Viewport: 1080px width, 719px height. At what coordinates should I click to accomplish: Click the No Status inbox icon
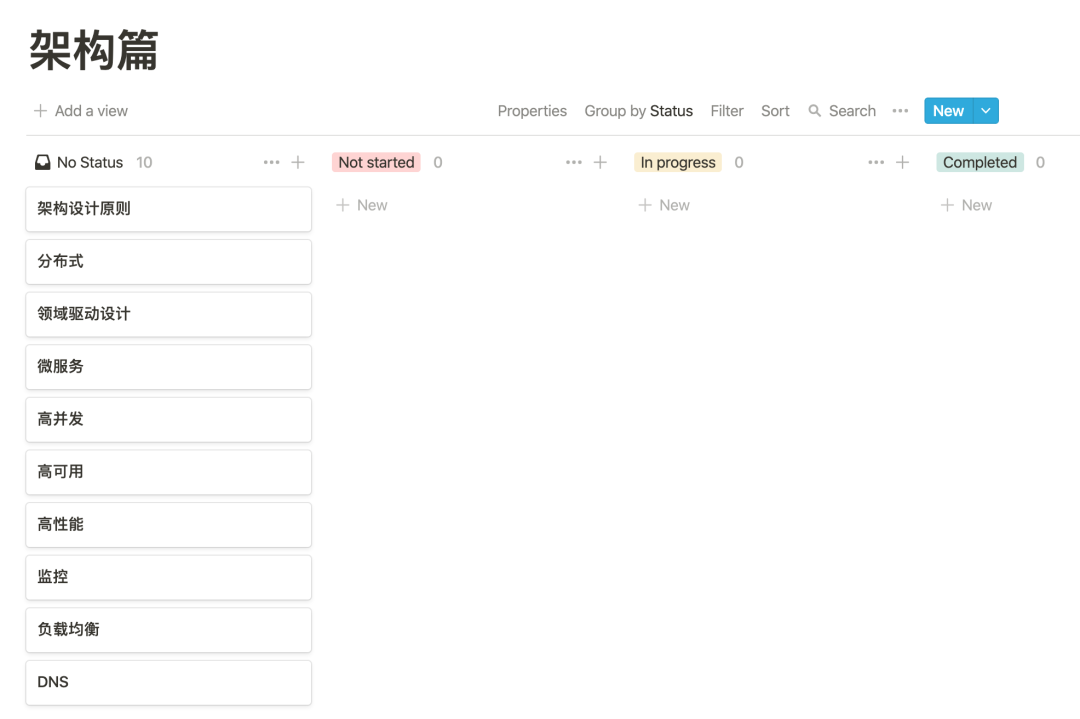[x=43, y=163]
